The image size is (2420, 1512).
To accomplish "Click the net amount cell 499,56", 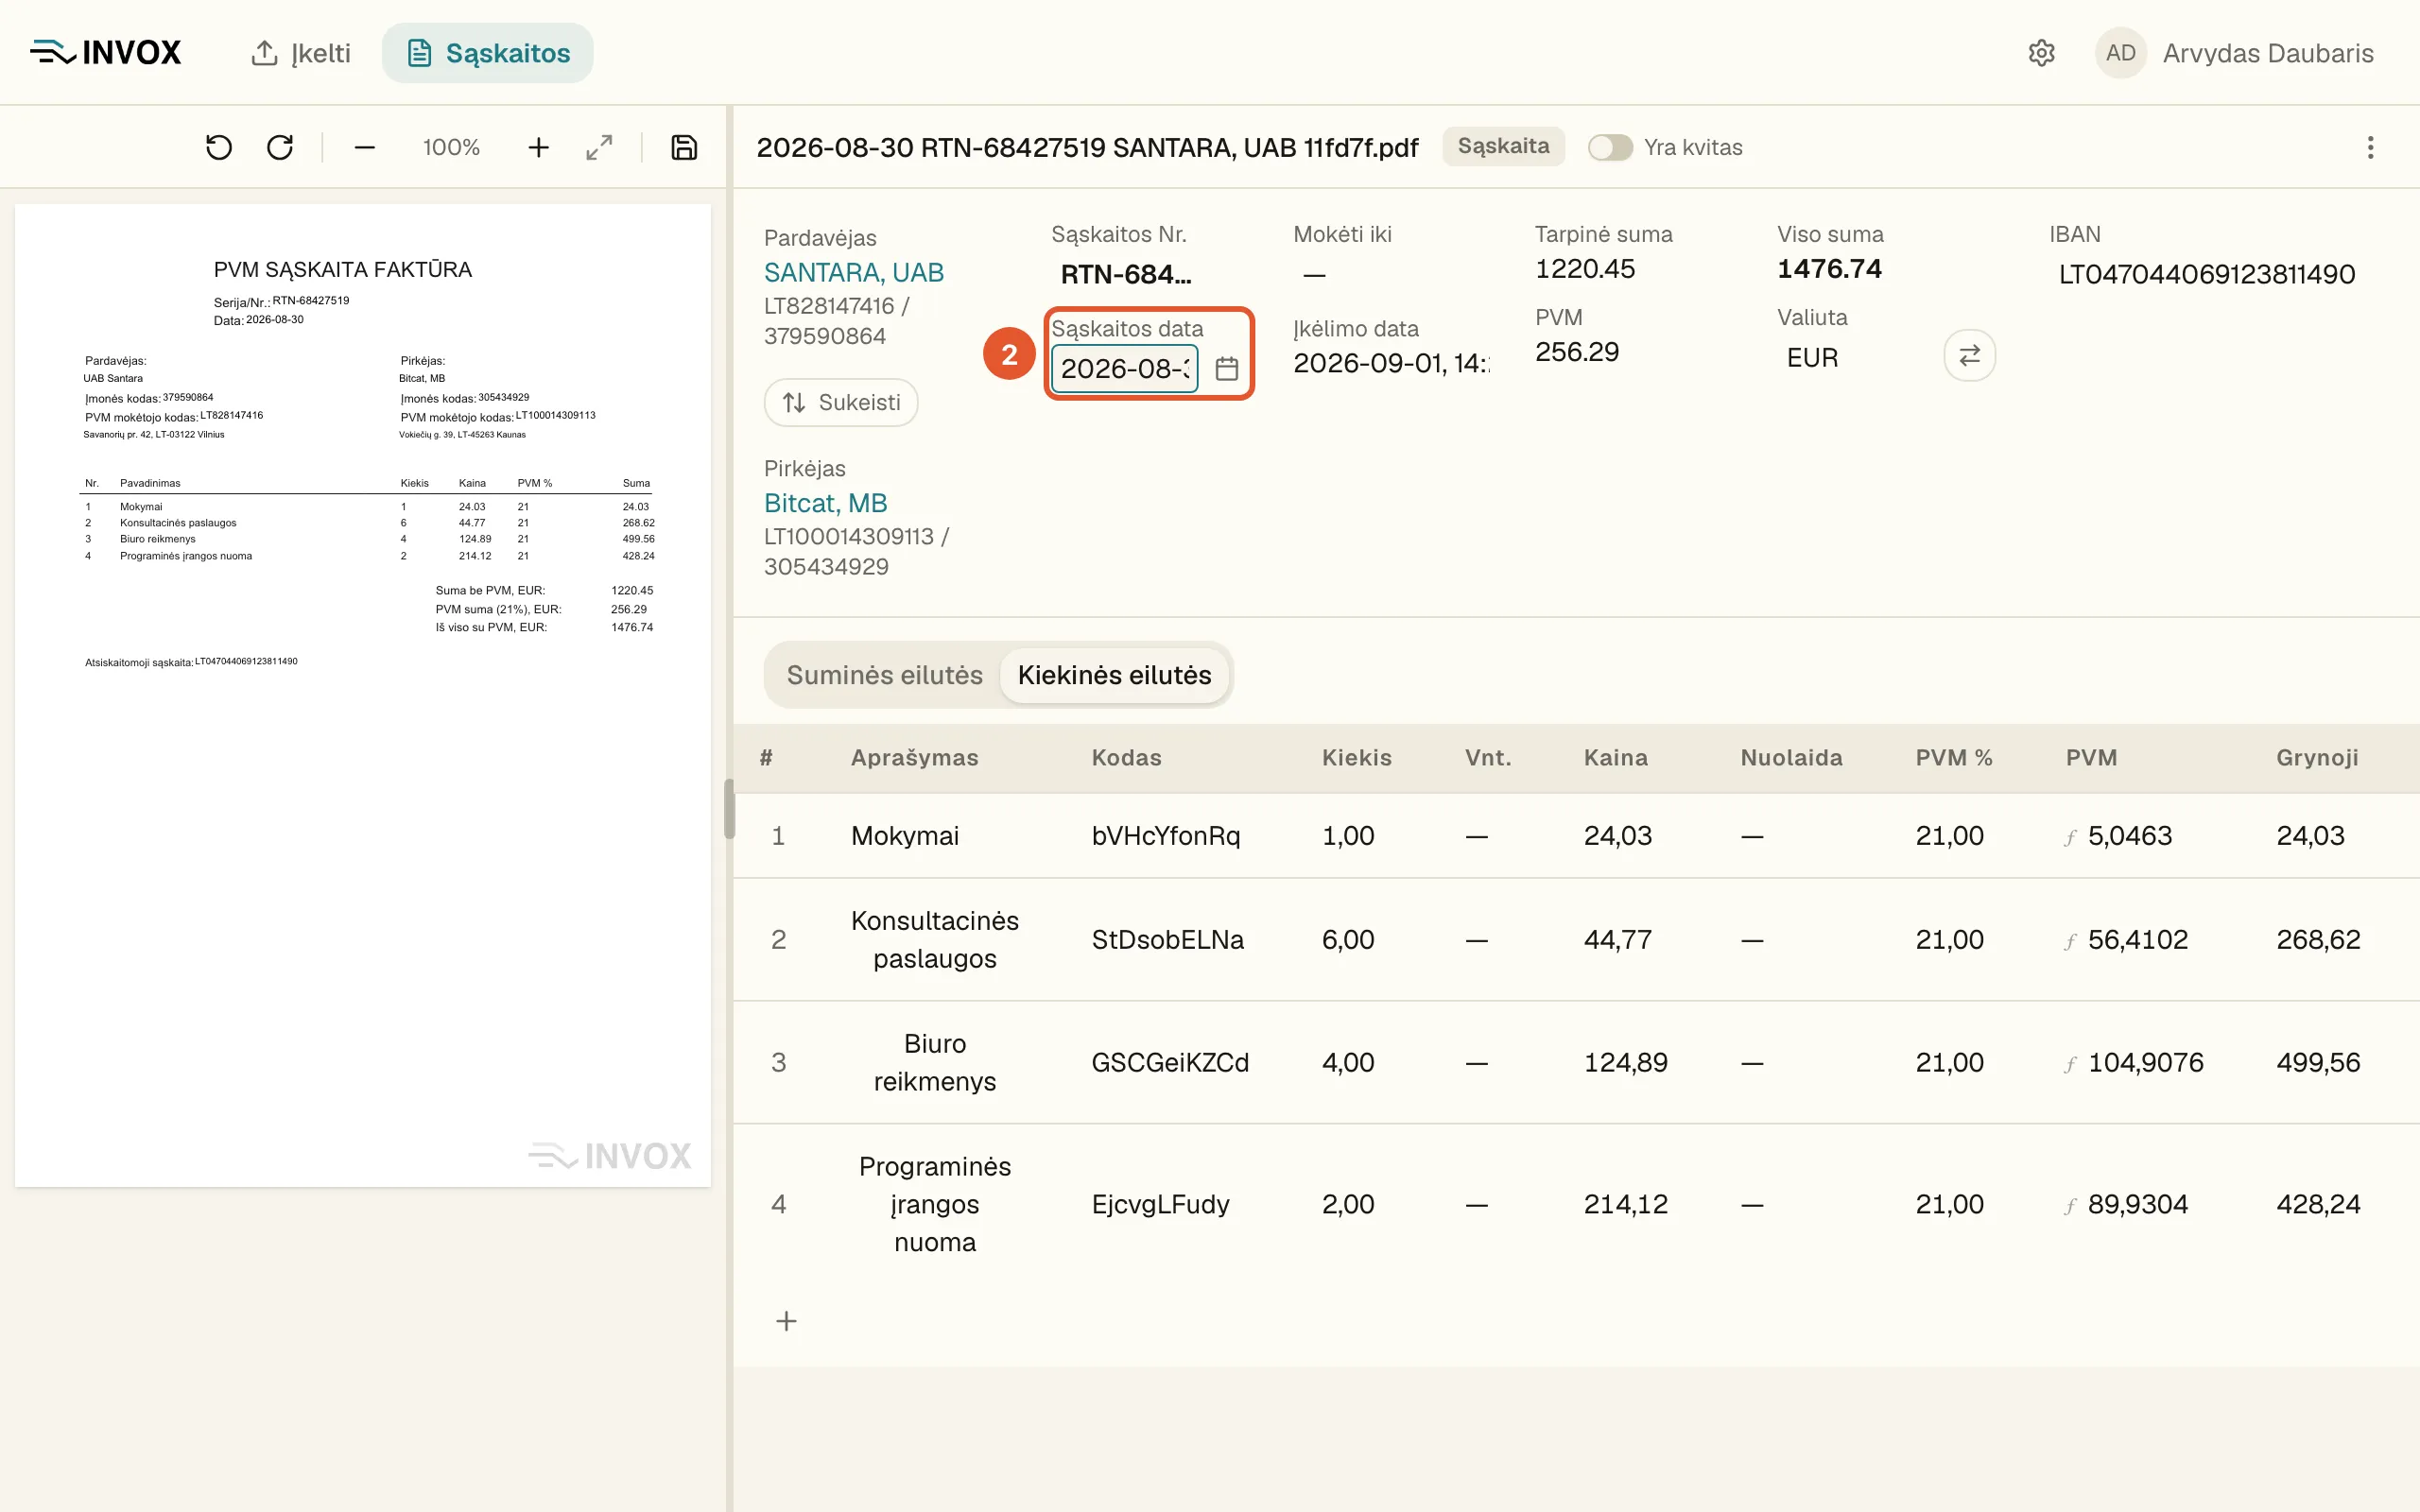I will click(x=2318, y=1063).
